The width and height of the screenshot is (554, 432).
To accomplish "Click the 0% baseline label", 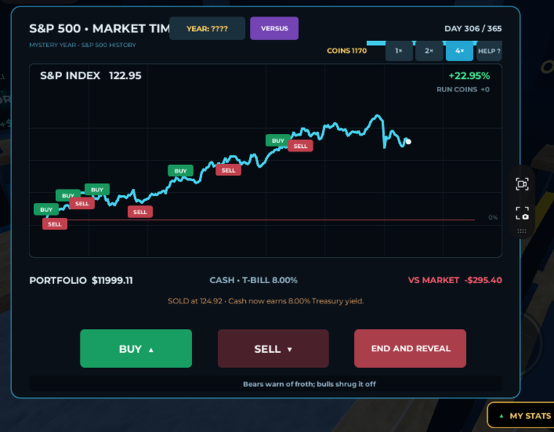I will coord(493,218).
